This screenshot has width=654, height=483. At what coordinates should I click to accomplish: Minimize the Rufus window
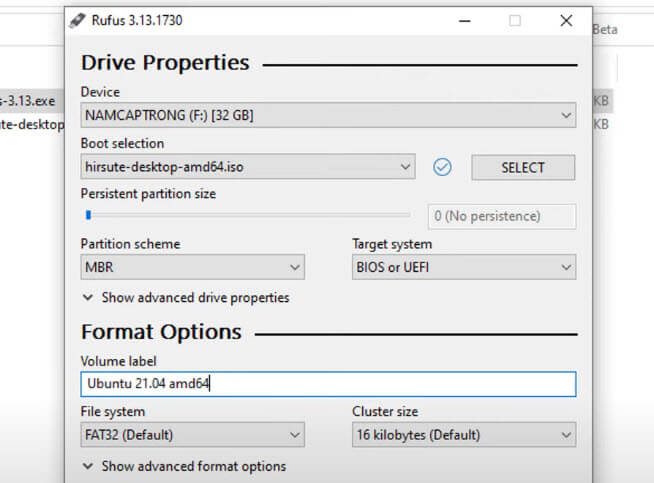465,20
